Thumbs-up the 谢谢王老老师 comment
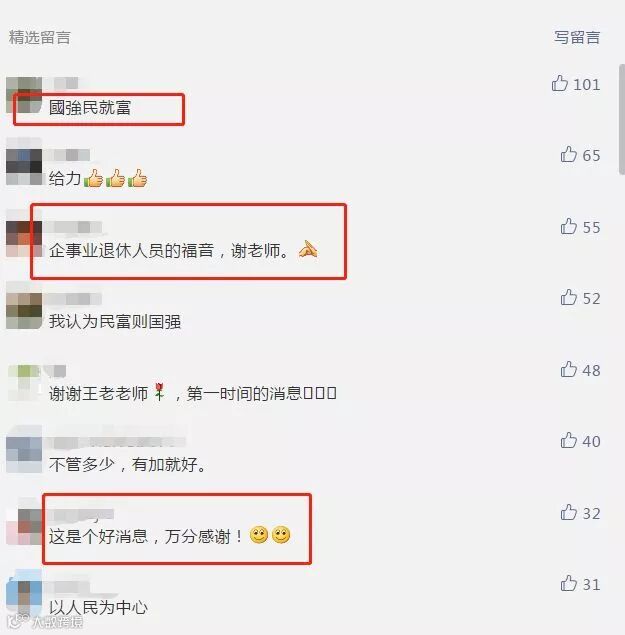This screenshot has width=625, height=635. coord(569,369)
